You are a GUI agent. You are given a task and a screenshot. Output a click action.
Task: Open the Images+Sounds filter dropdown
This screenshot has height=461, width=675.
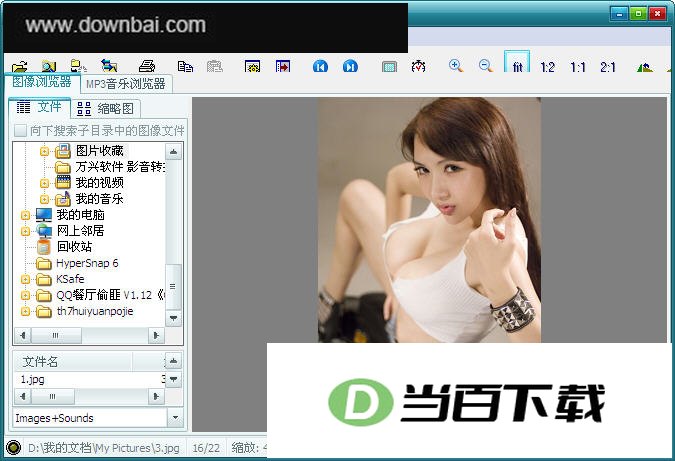tap(175, 418)
